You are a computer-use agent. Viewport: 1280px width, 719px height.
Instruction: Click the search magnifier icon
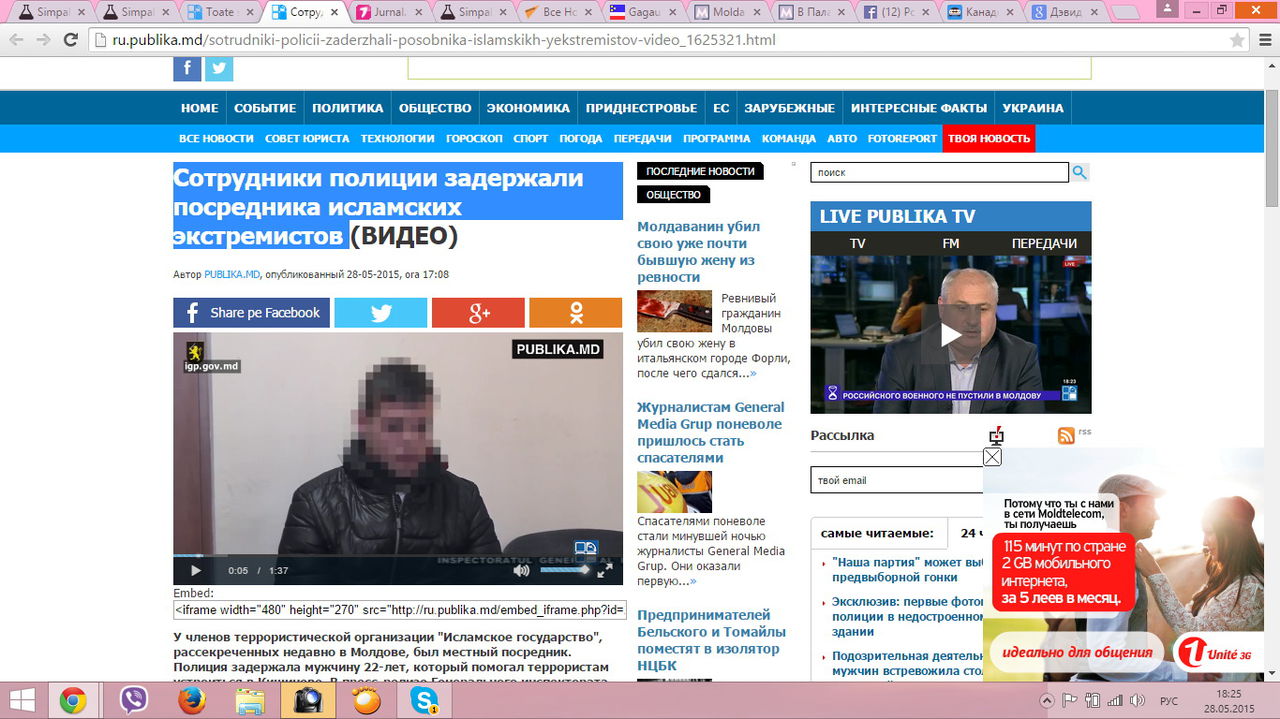[x=1080, y=172]
